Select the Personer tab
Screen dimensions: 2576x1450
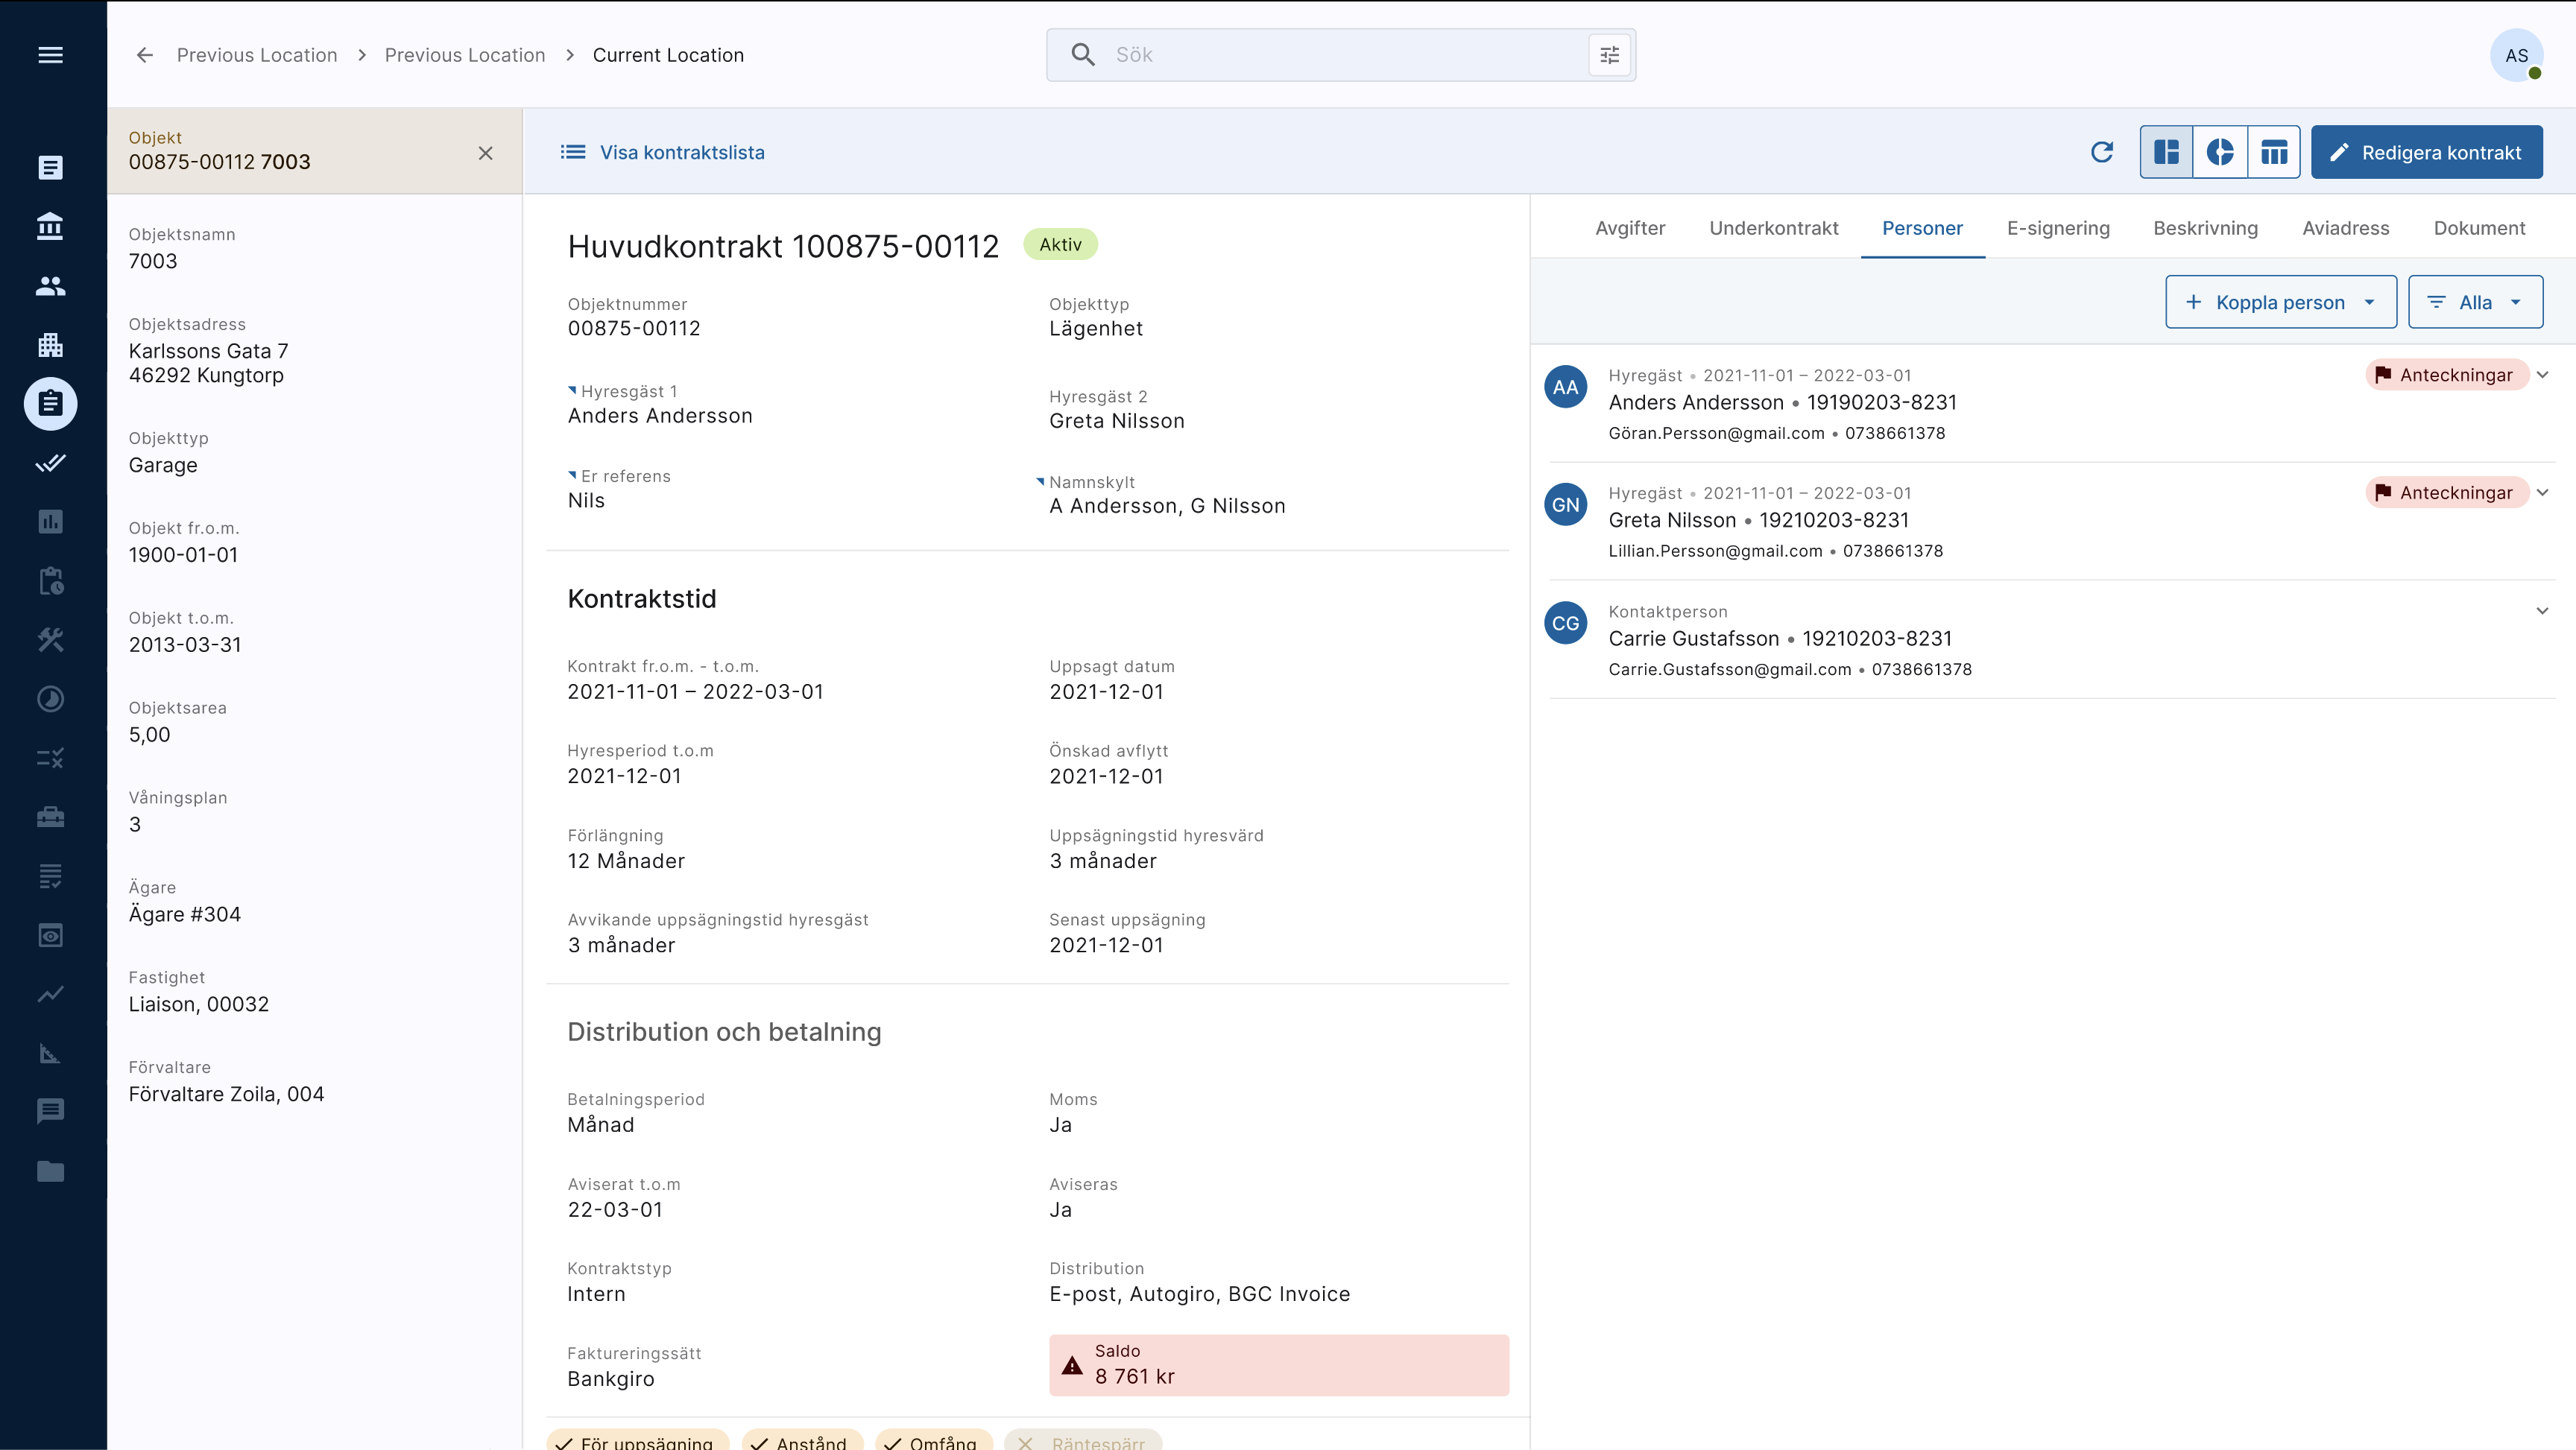point(1922,228)
